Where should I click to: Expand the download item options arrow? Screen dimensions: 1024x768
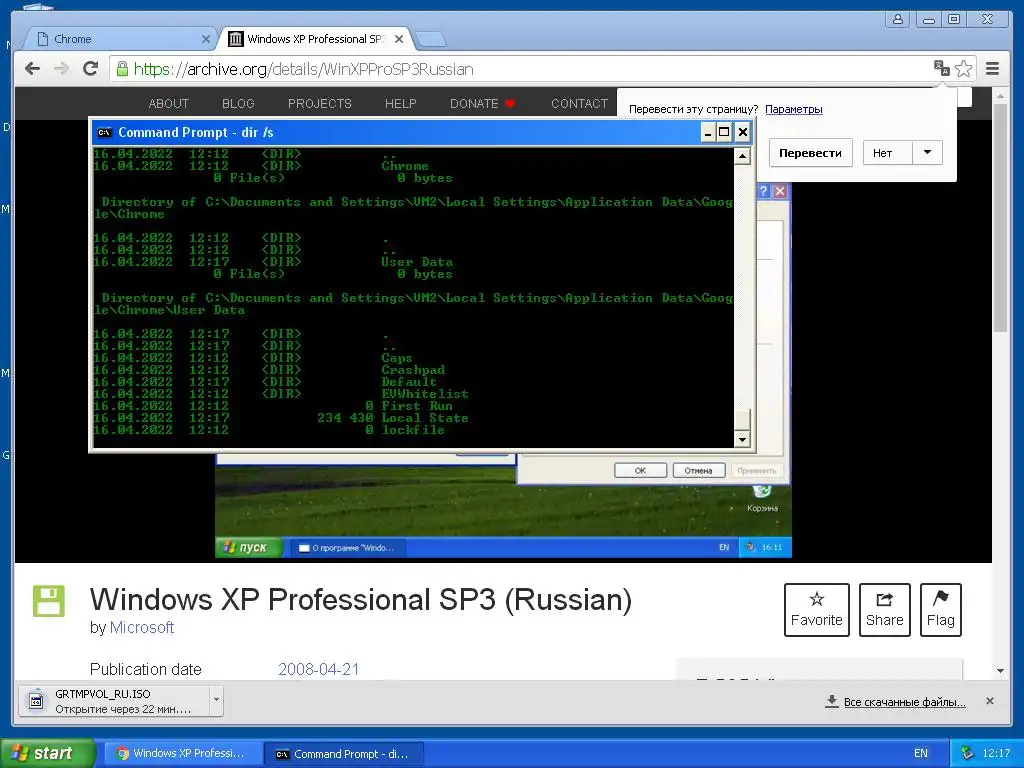216,701
